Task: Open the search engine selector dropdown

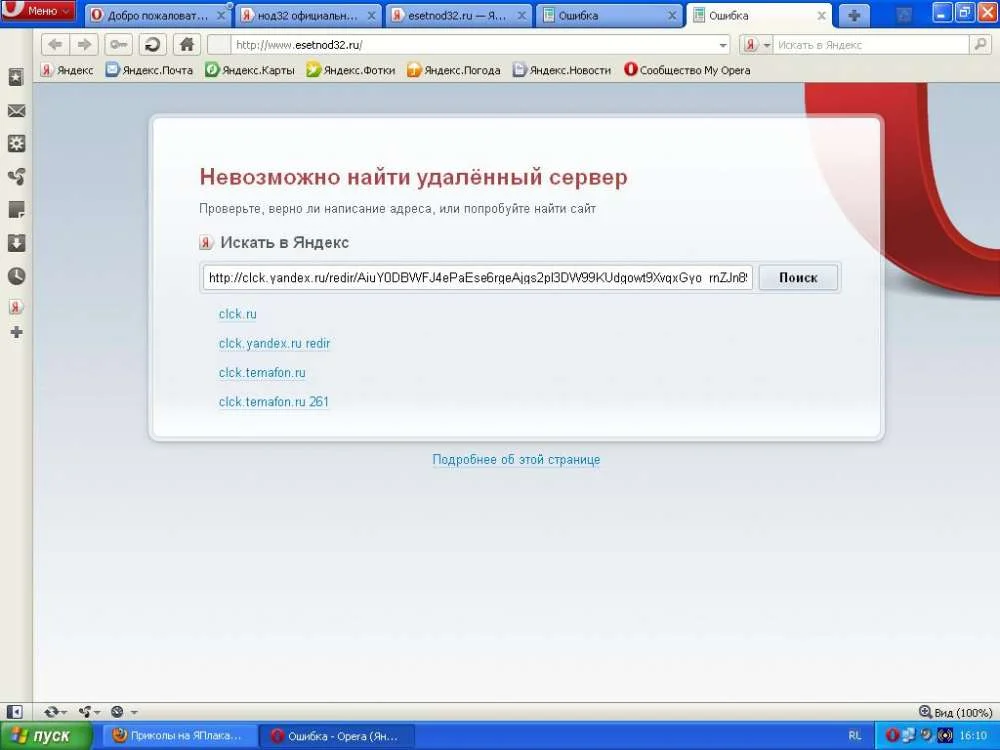Action: pos(757,45)
